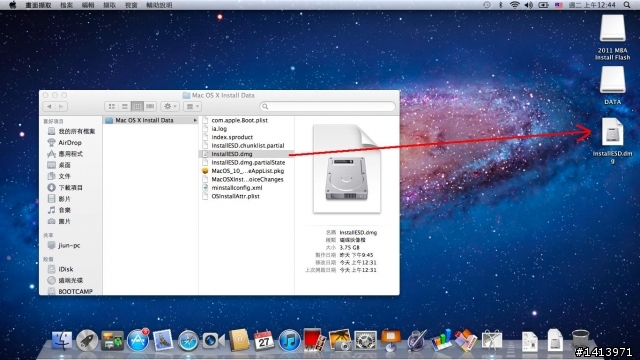
Task: Open System Preferences gear in Dock
Action: (365, 340)
